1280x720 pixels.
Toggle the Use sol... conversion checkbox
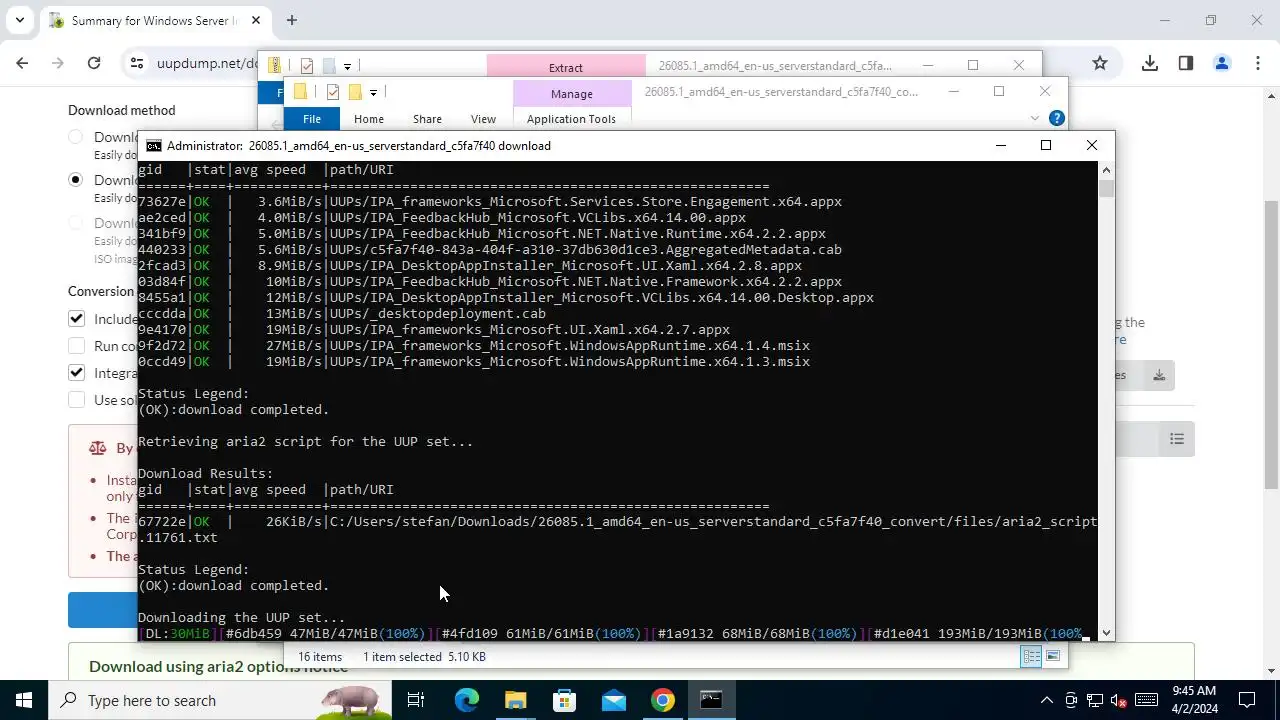tap(76, 400)
